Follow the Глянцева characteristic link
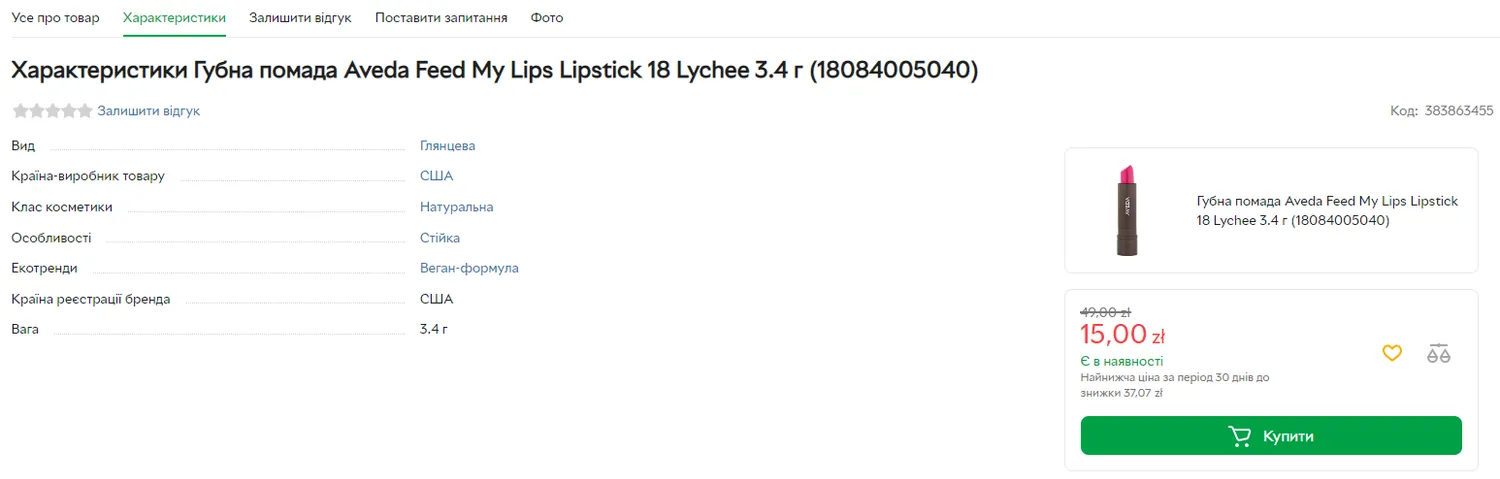The height and width of the screenshot is (479, 1500). (447, 146)
